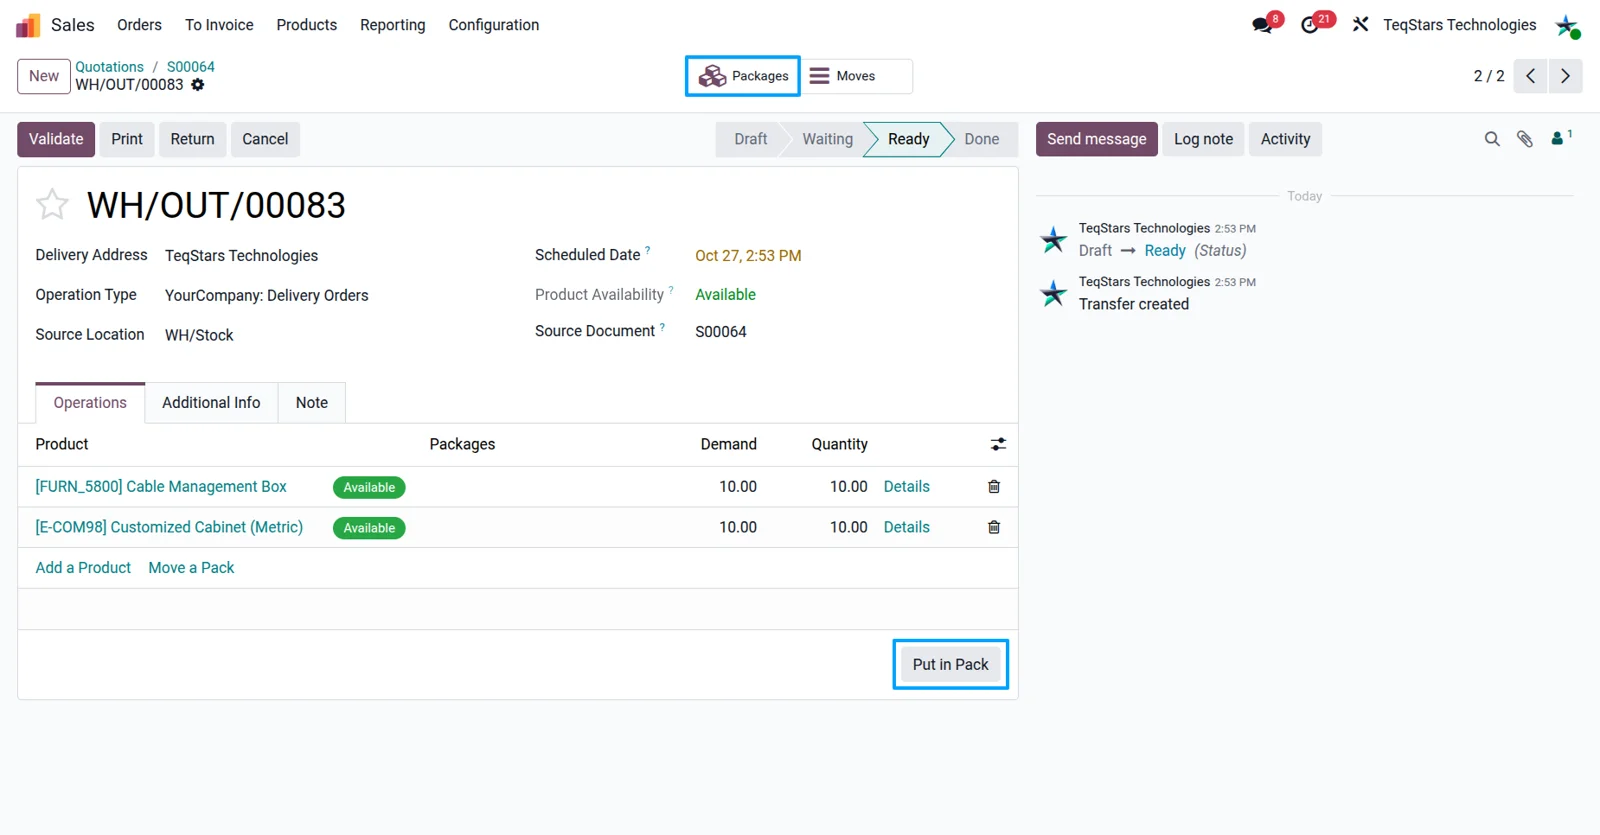
Task: Click Product column header
Action: 62,444
